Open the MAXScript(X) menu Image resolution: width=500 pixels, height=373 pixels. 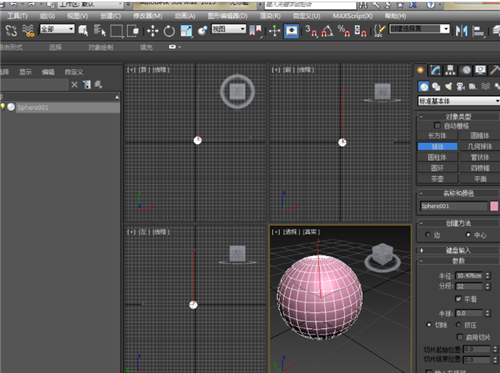click(x=352, y=16)
